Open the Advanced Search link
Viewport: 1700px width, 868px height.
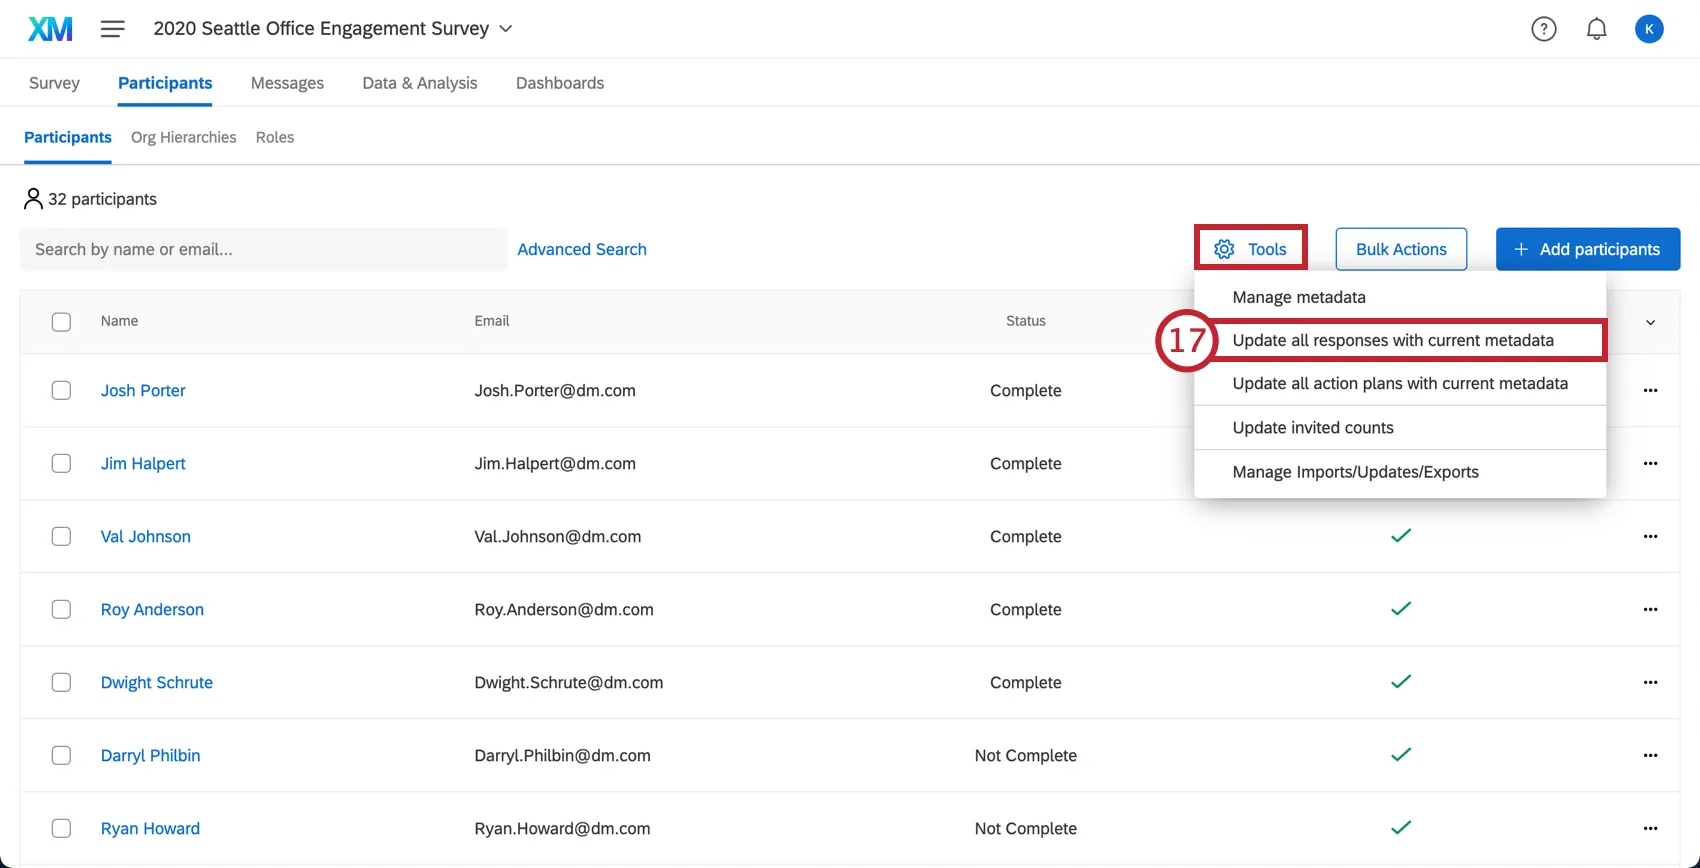pyautogui.click(x=582, y=249)
